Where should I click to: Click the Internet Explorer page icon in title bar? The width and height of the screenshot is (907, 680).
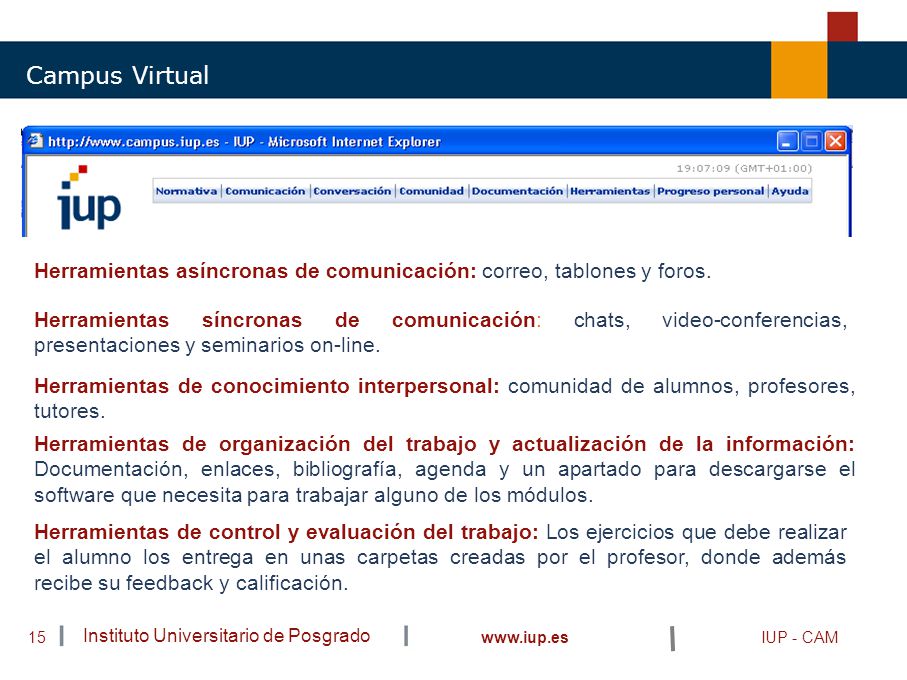[36, 141]
